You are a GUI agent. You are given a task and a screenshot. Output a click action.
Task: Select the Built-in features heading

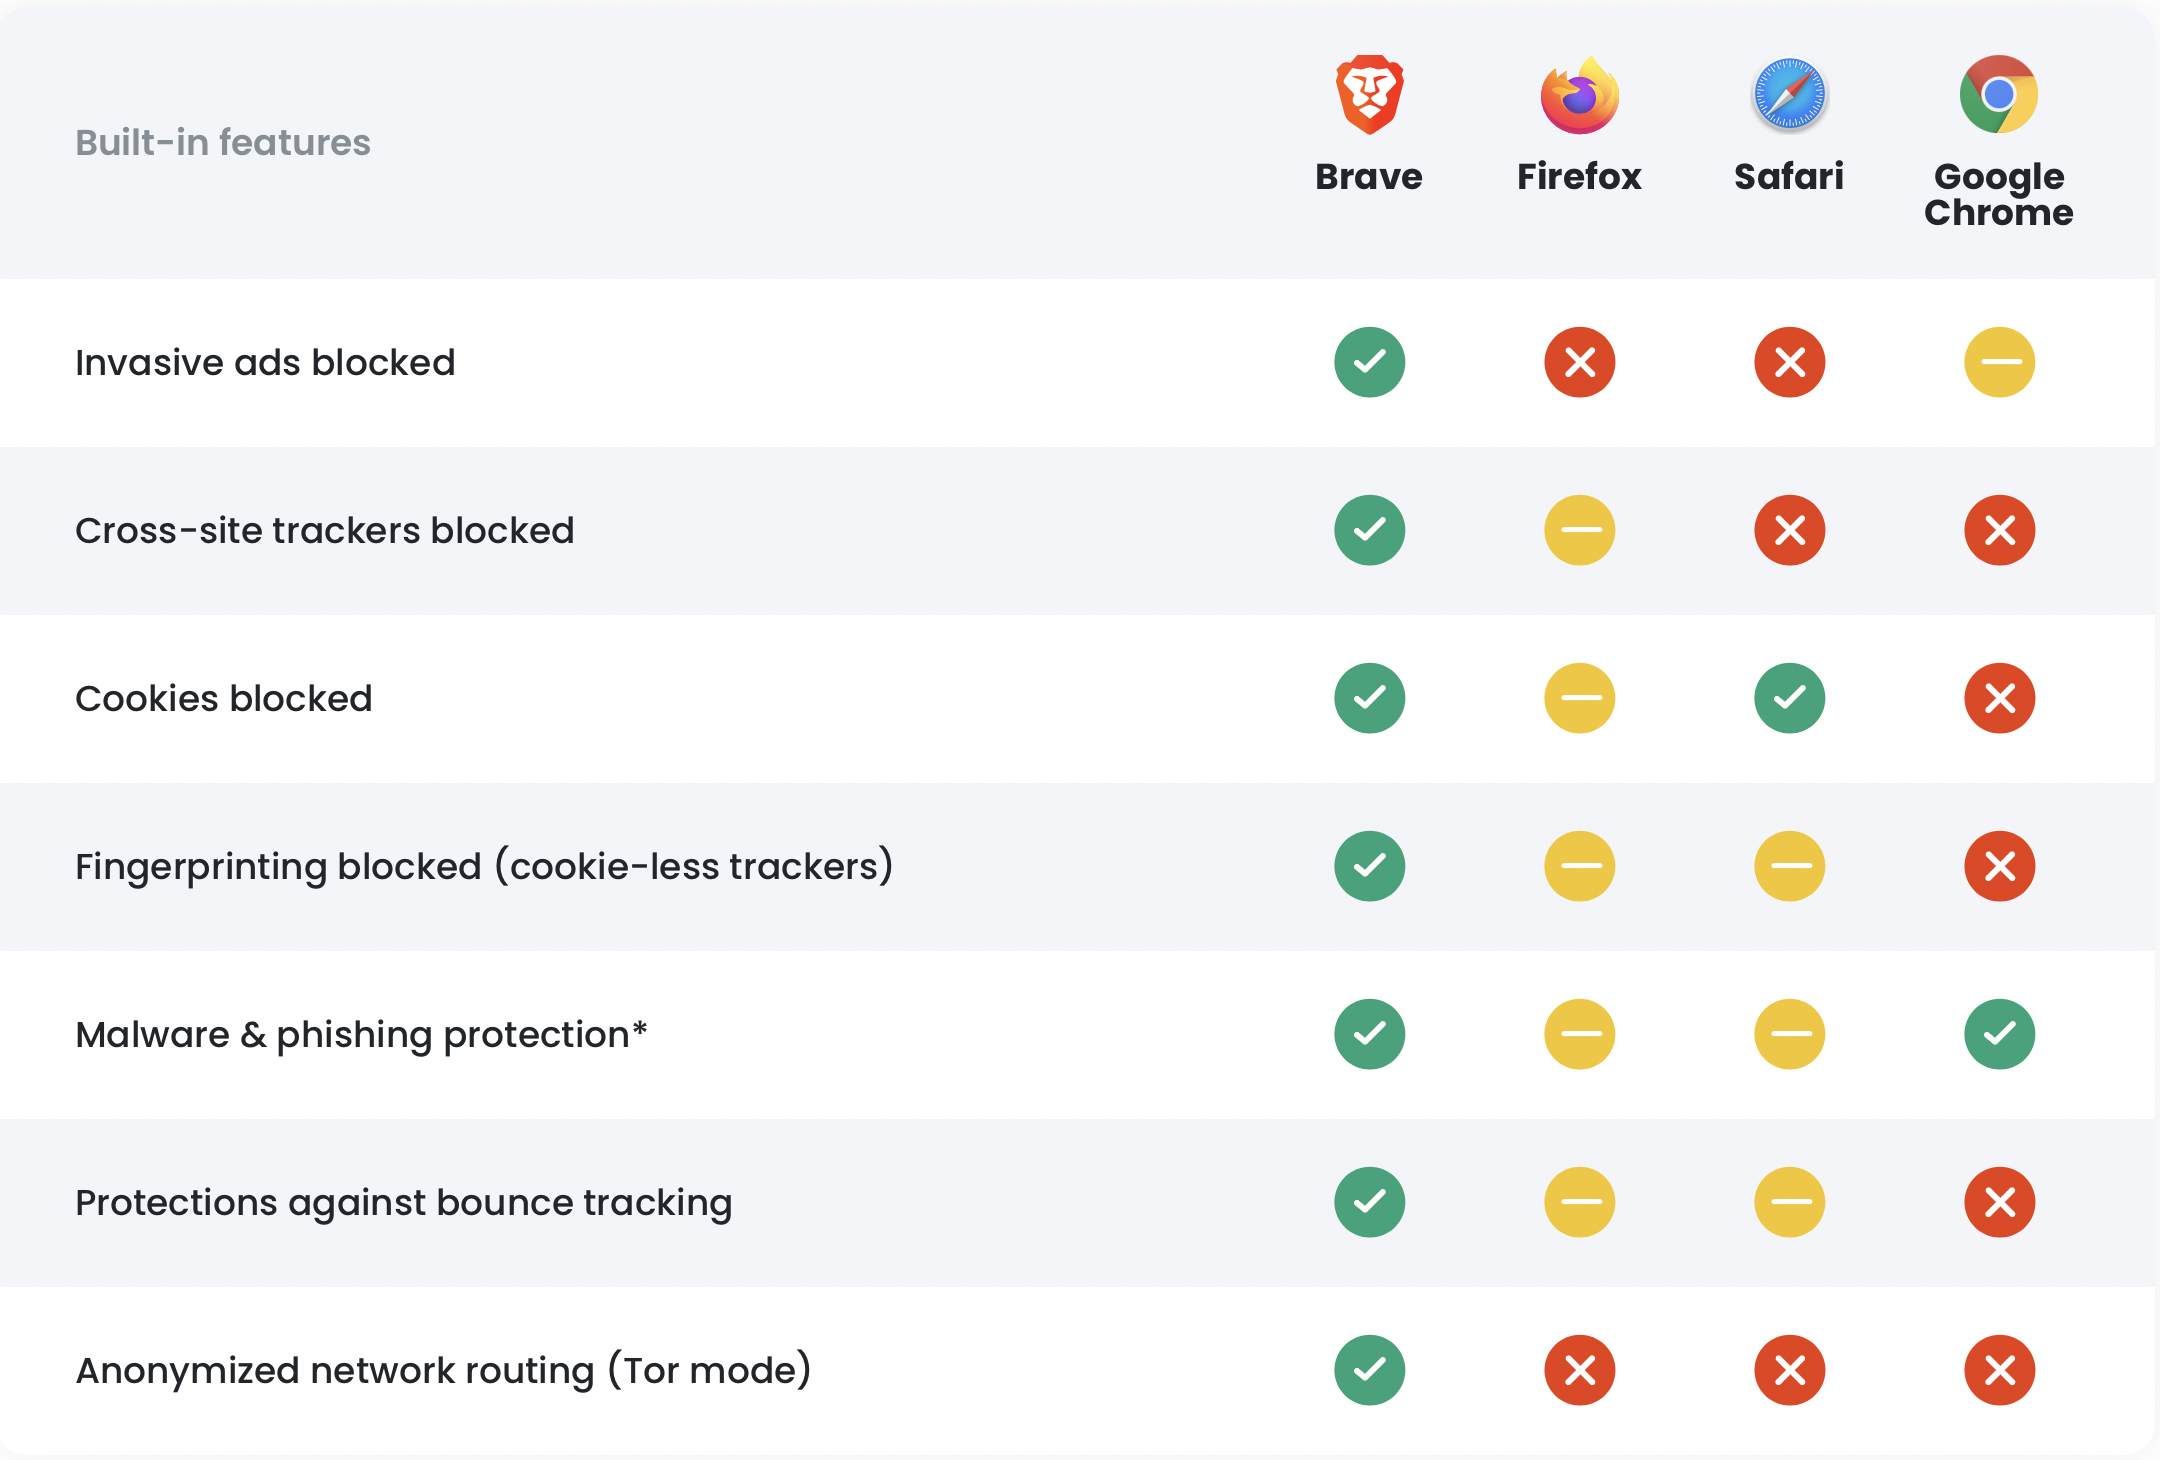223,142
